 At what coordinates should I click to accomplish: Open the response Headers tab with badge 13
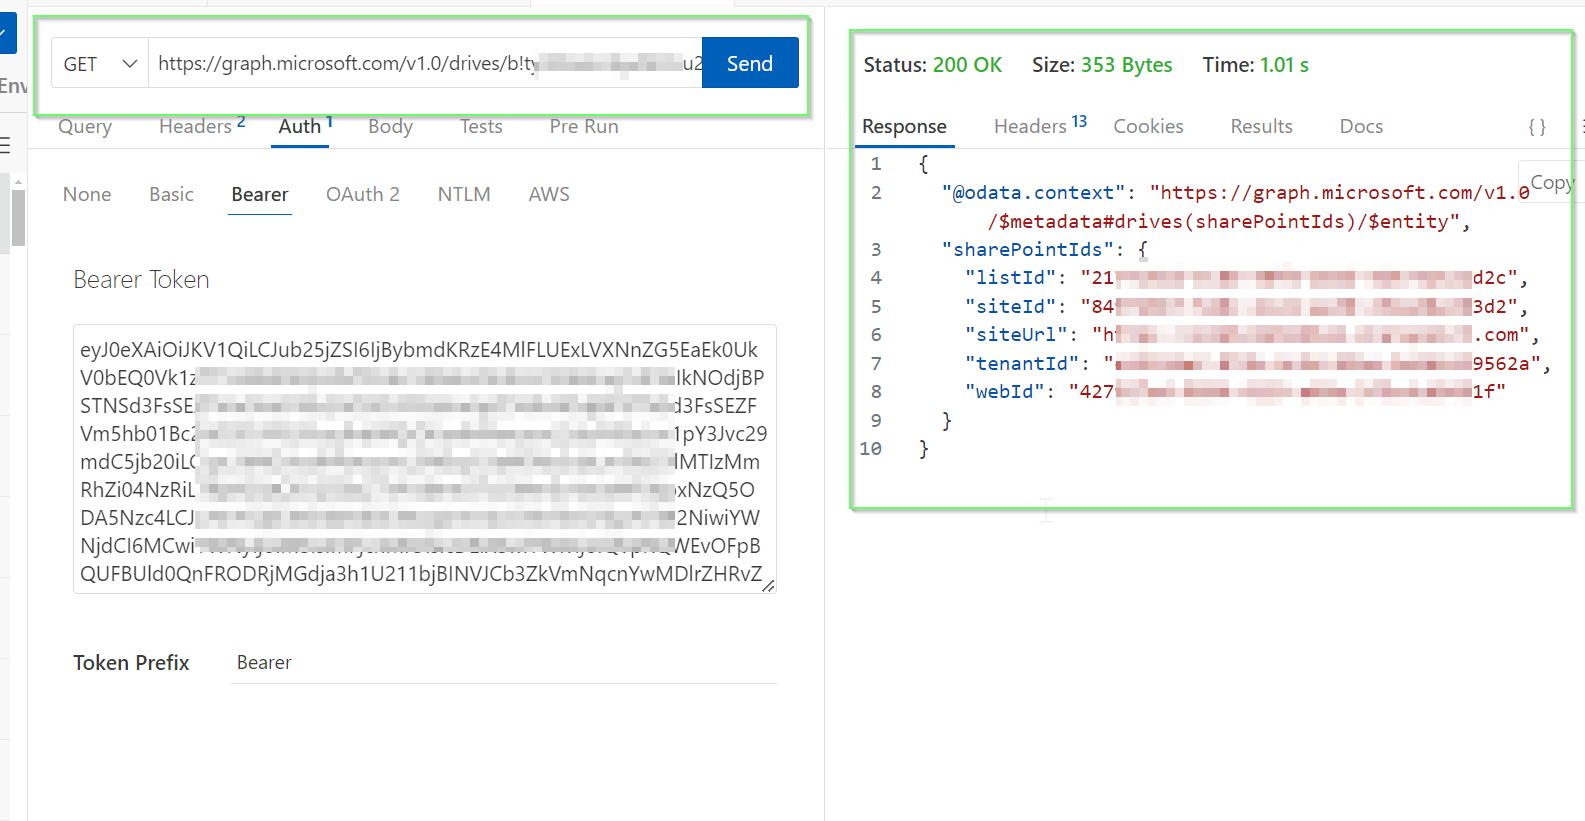(1040, 126)
